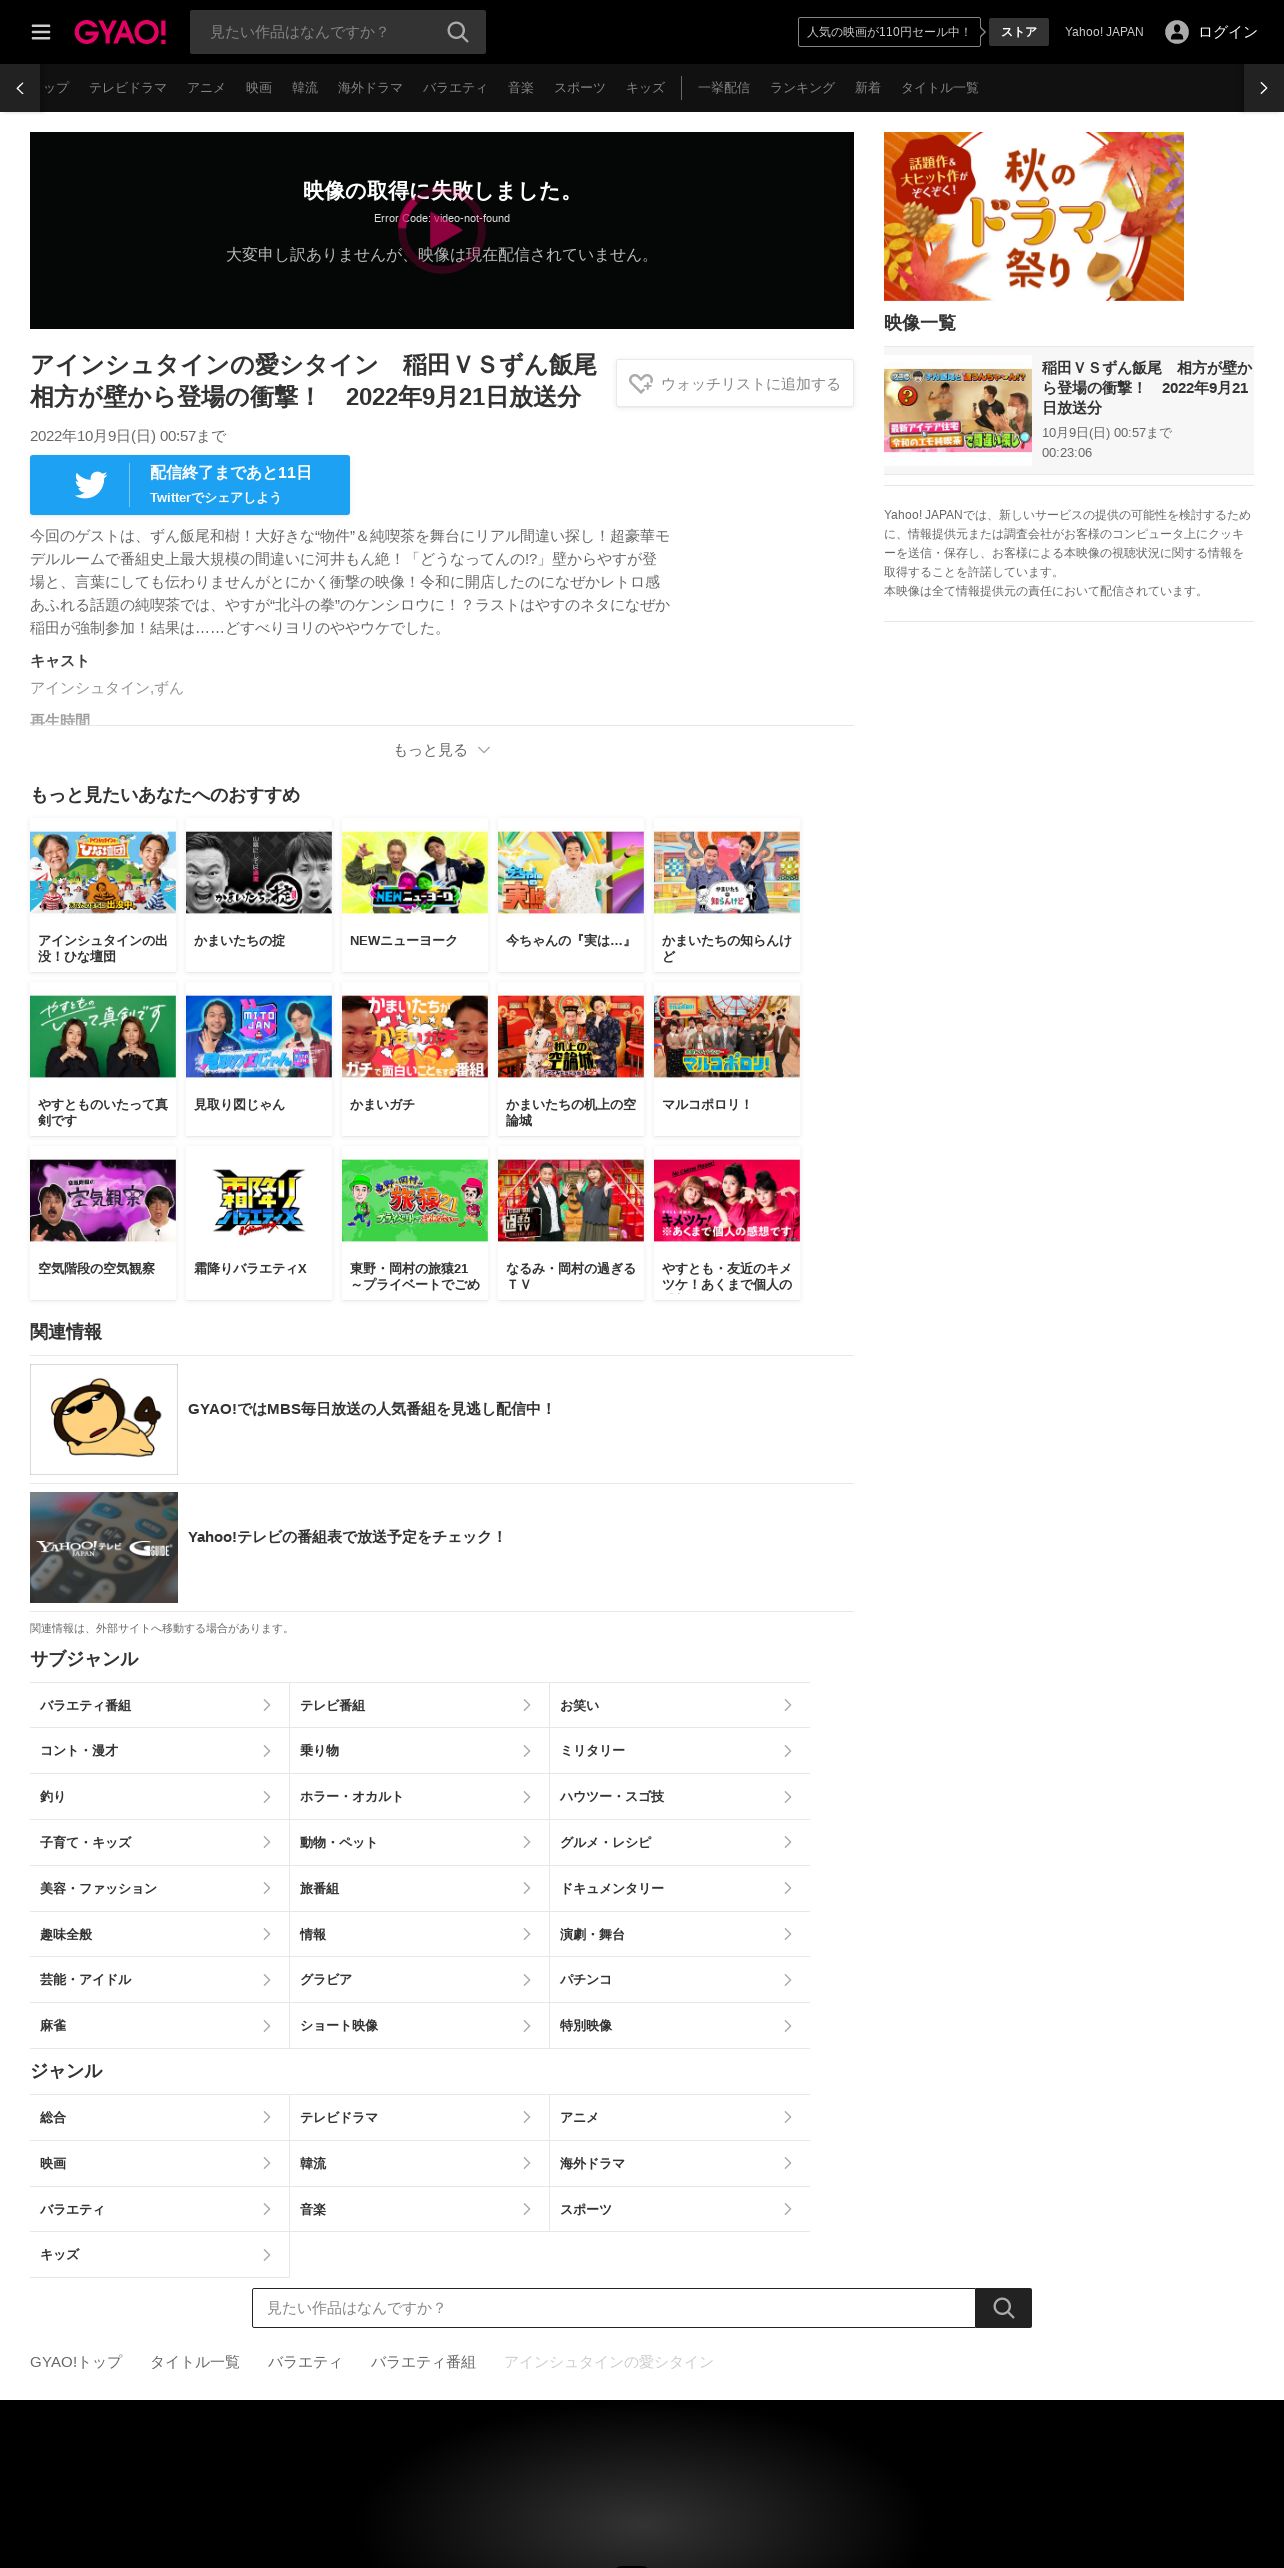The height and width of the screenshot is (2568, 1284).
Task: Click the 110円 movie sale banner
Action: coord(889,32)
